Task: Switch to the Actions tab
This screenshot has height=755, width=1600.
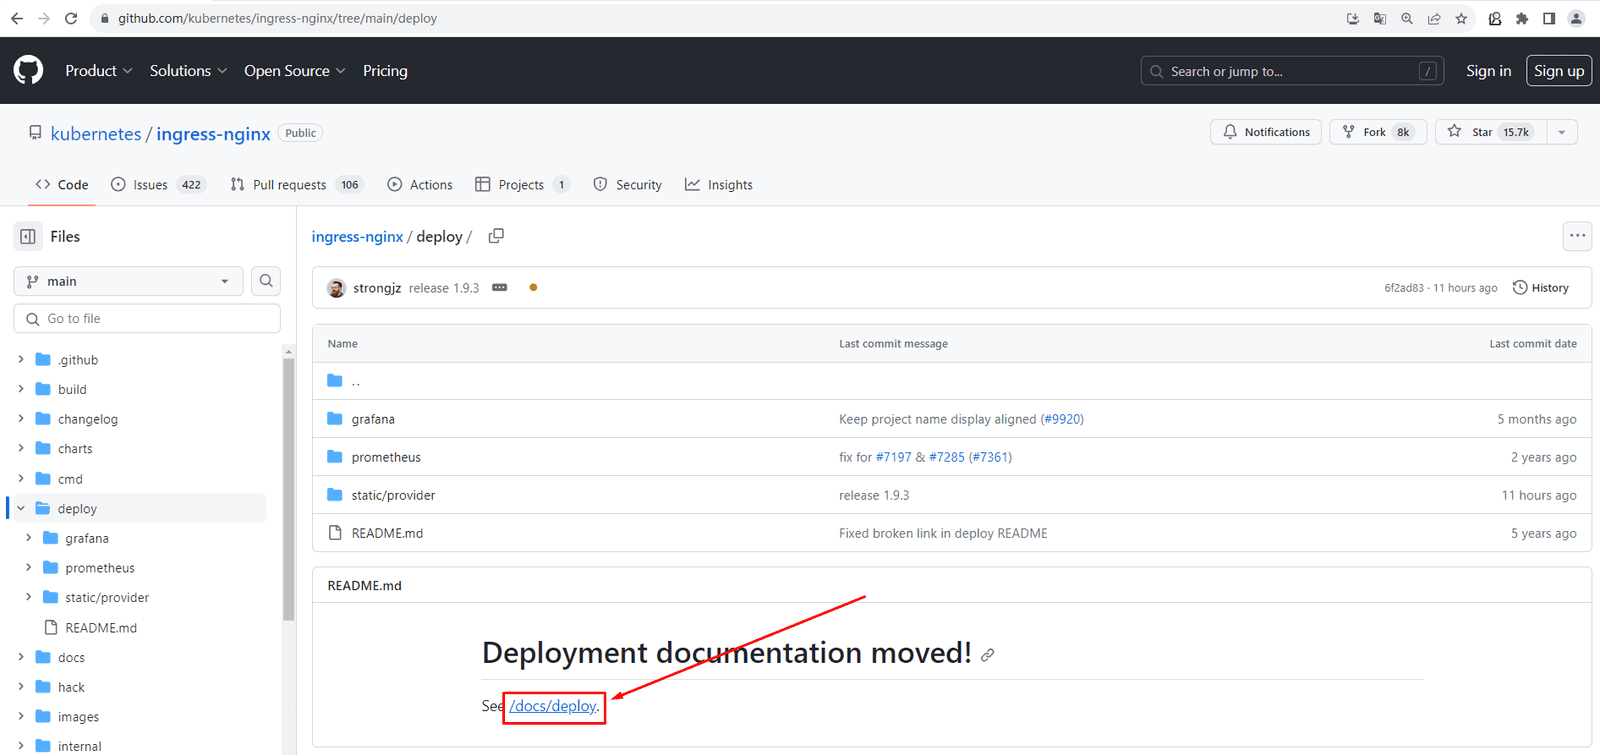Action: tap(420, 184)
